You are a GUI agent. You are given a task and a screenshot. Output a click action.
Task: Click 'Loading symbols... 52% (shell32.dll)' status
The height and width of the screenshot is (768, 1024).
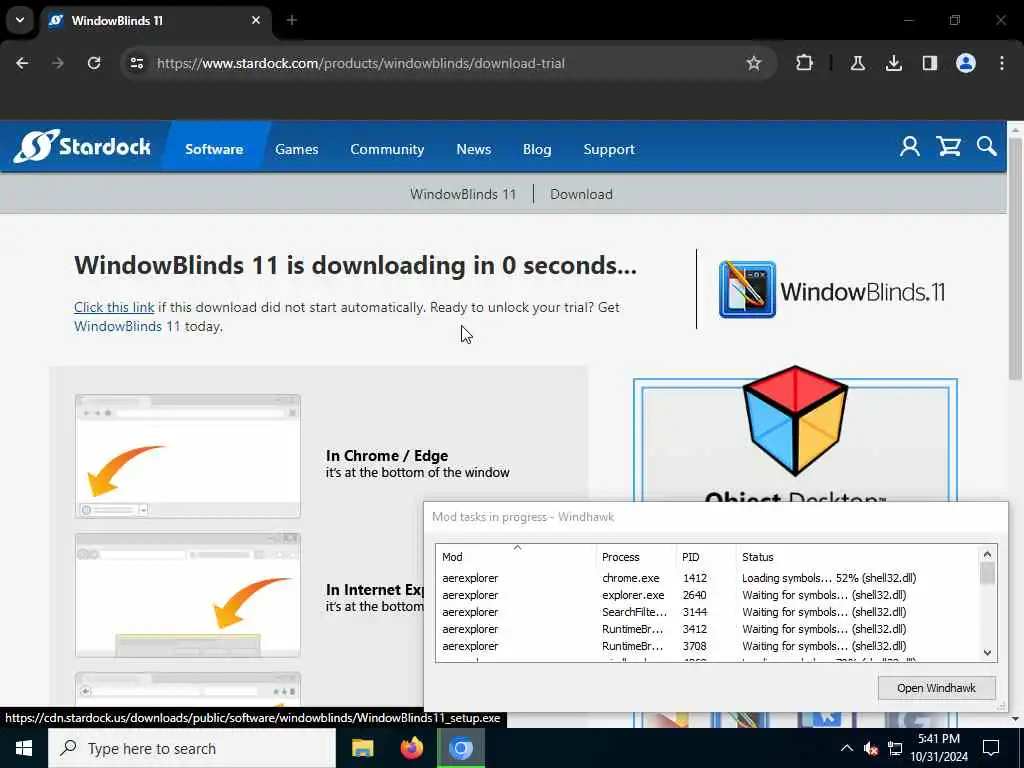click(829, 578)
